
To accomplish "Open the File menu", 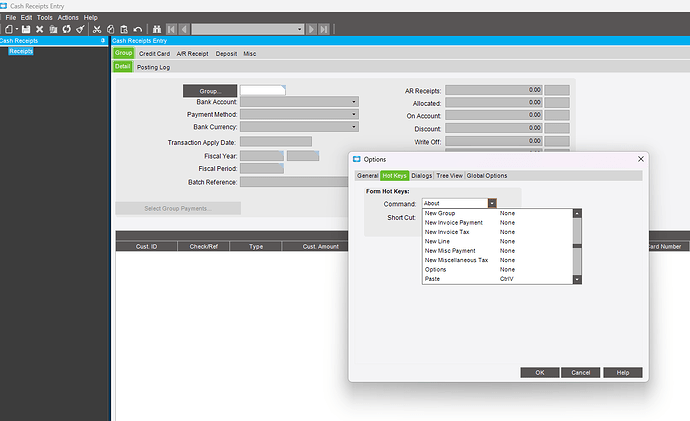I will click(x=11, y=18).
